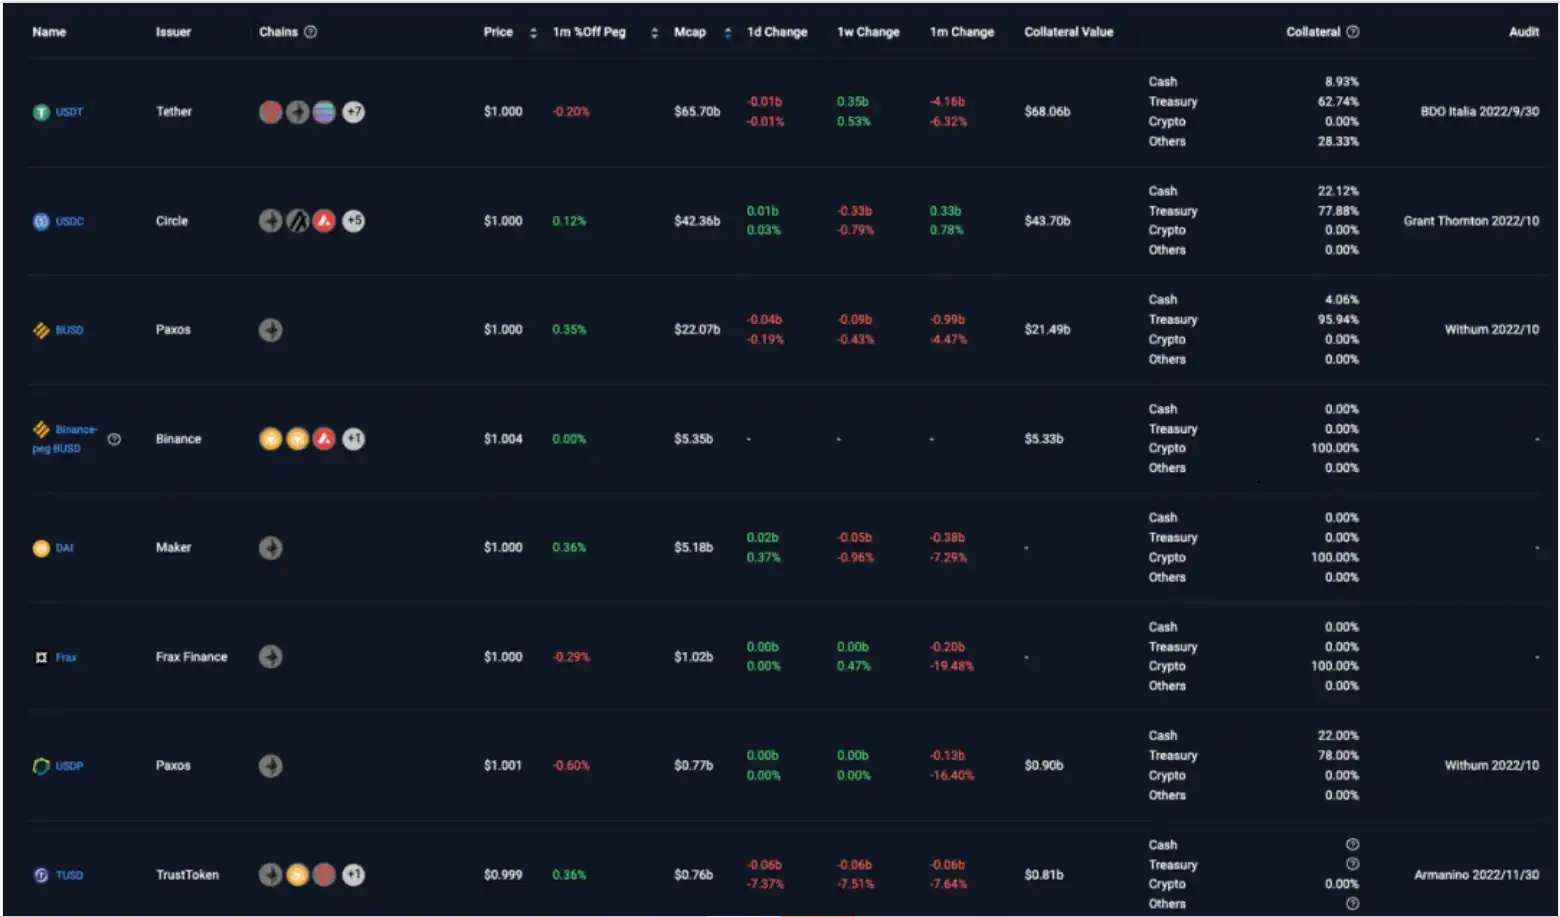Open the Collateral column help icon
Screen dimensions: 1560x917
coord(1352,32)
